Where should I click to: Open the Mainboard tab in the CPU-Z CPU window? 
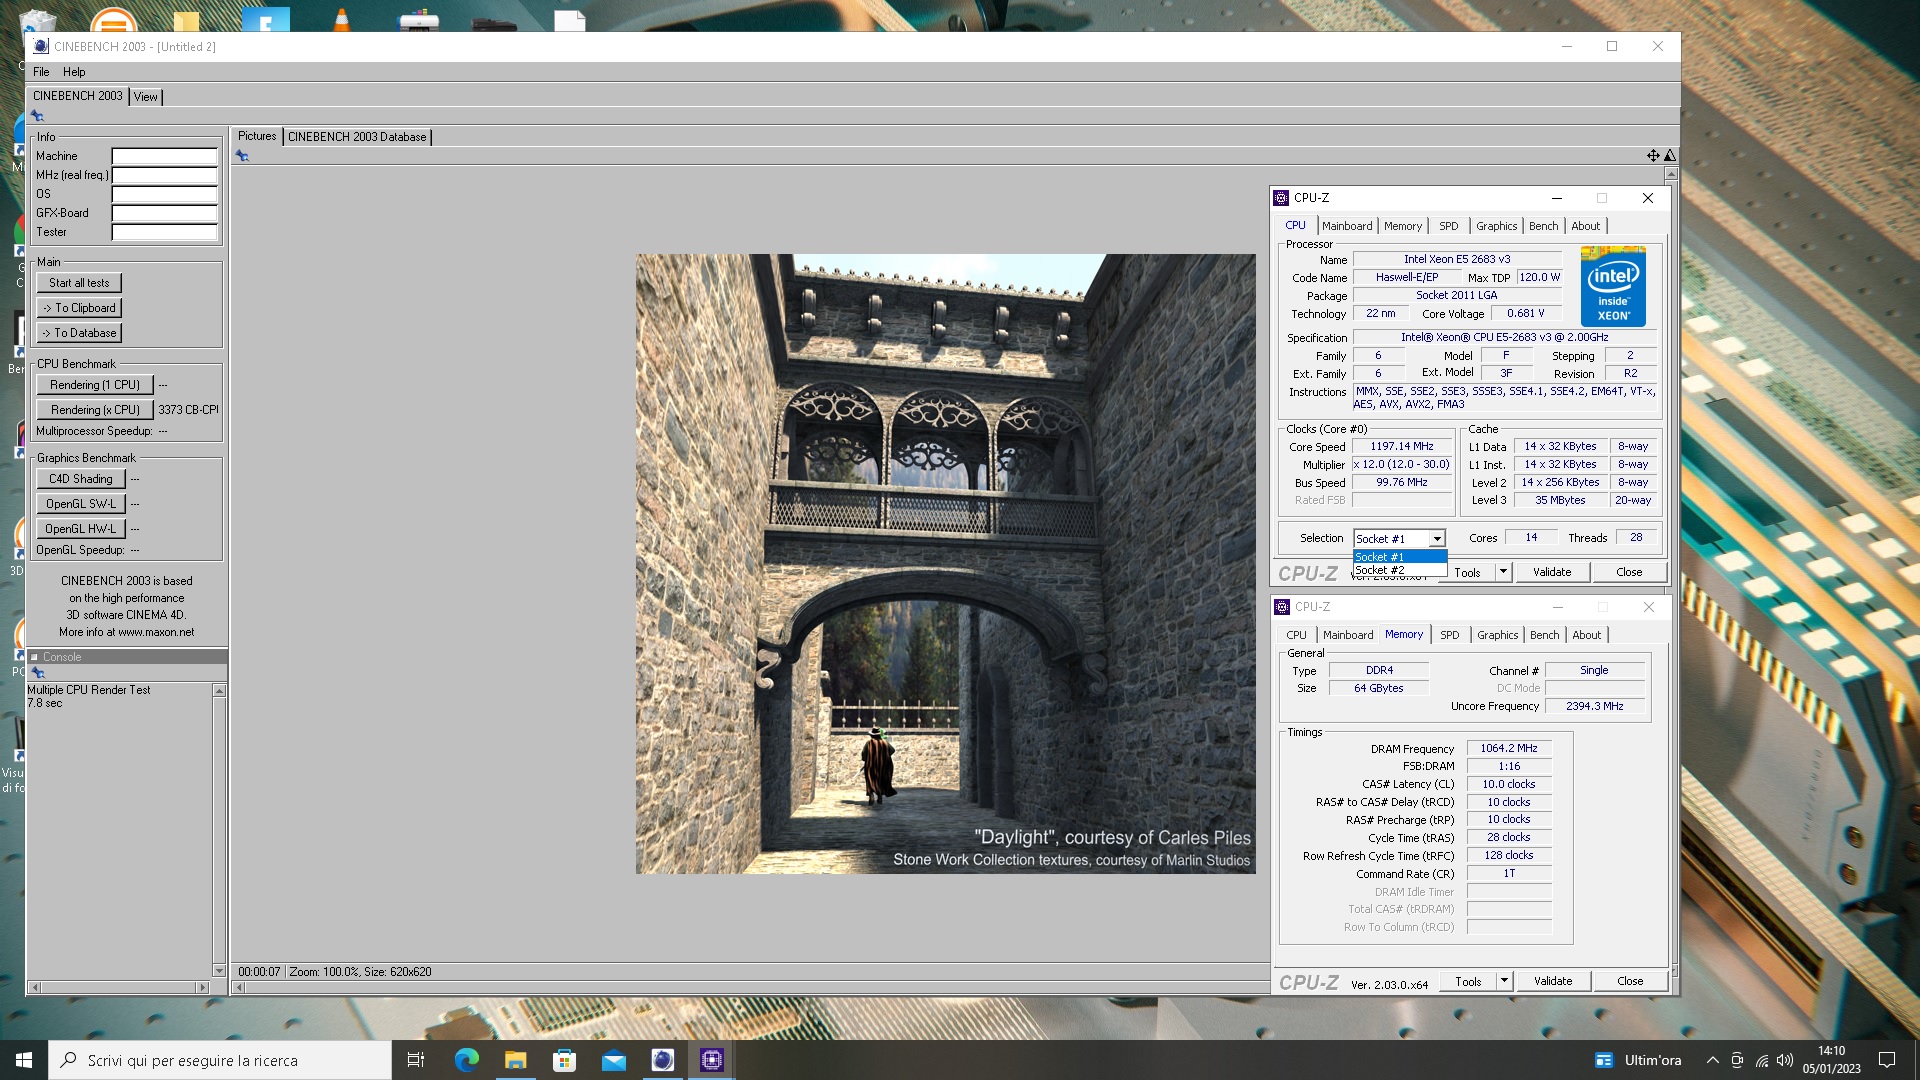[1347, 226]
